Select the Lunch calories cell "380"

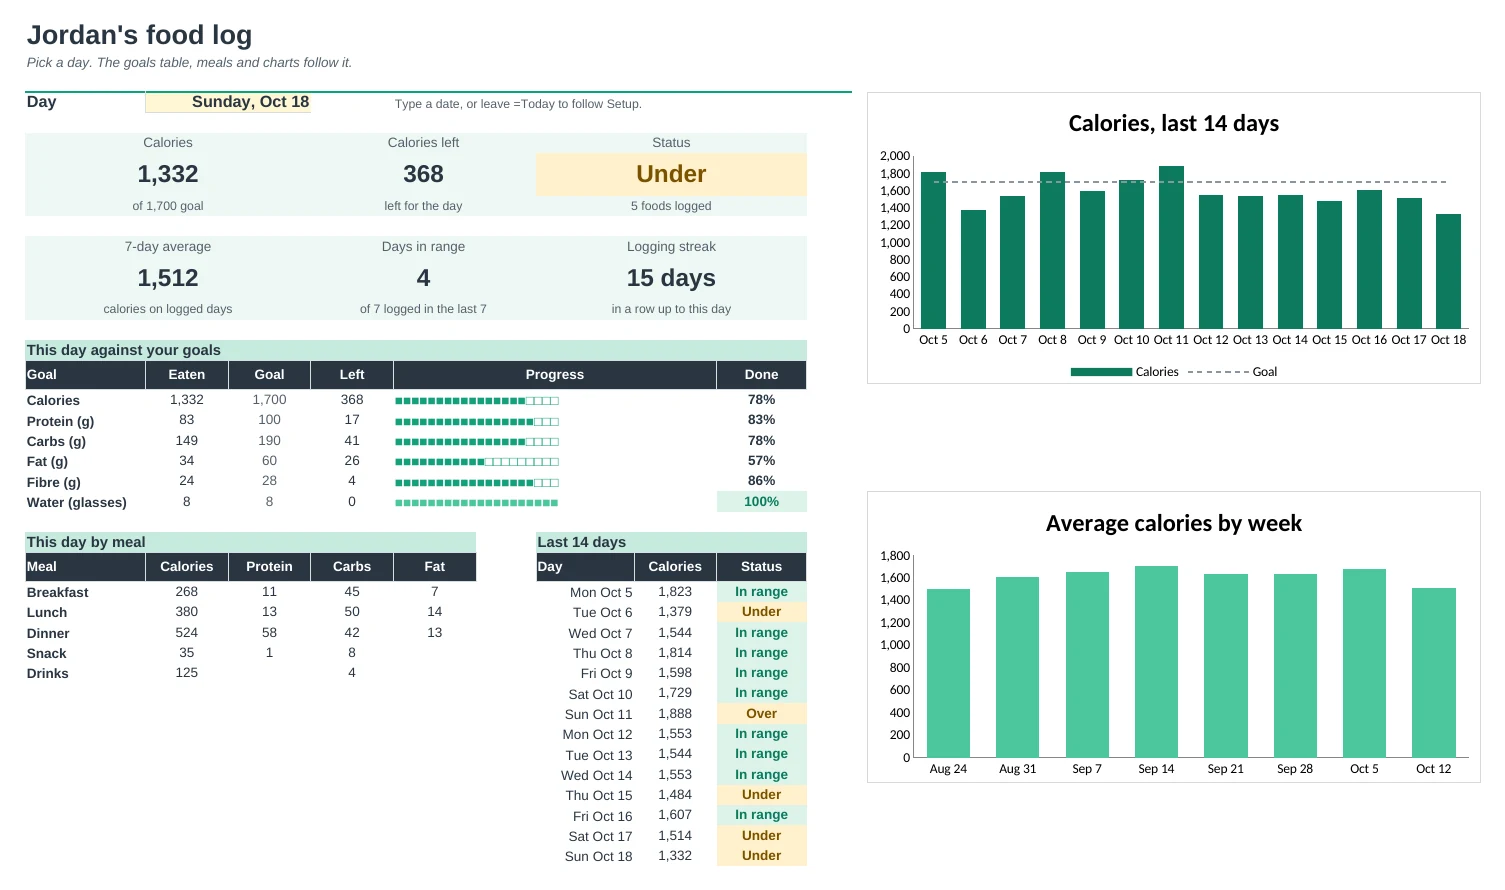[x=187, y=612]
